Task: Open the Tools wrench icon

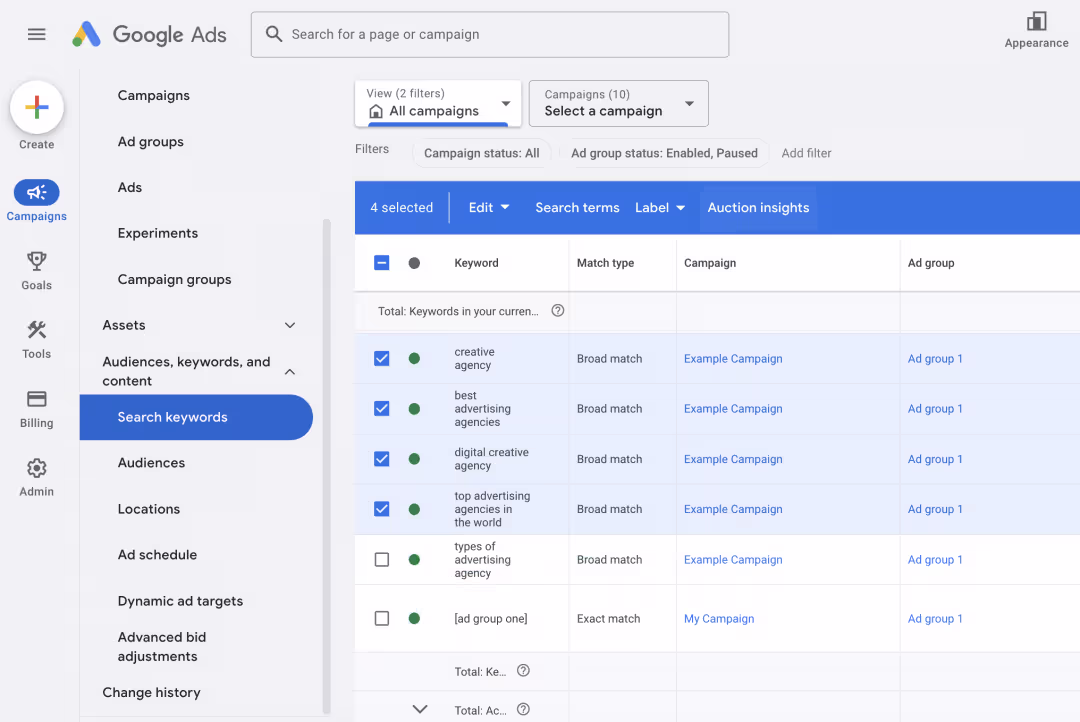Action: [37, 330]
